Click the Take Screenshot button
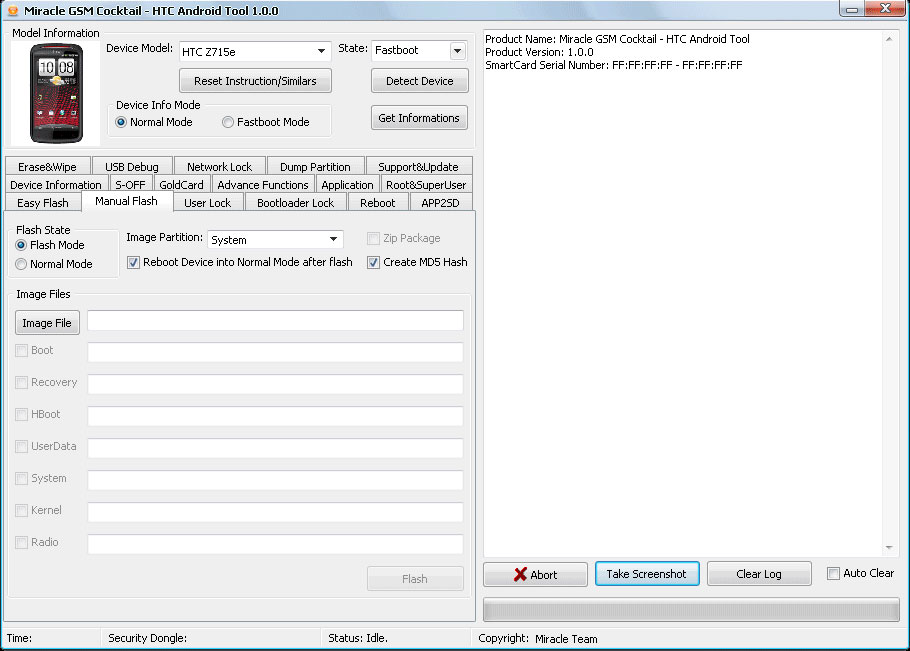 tap(647, 574)
